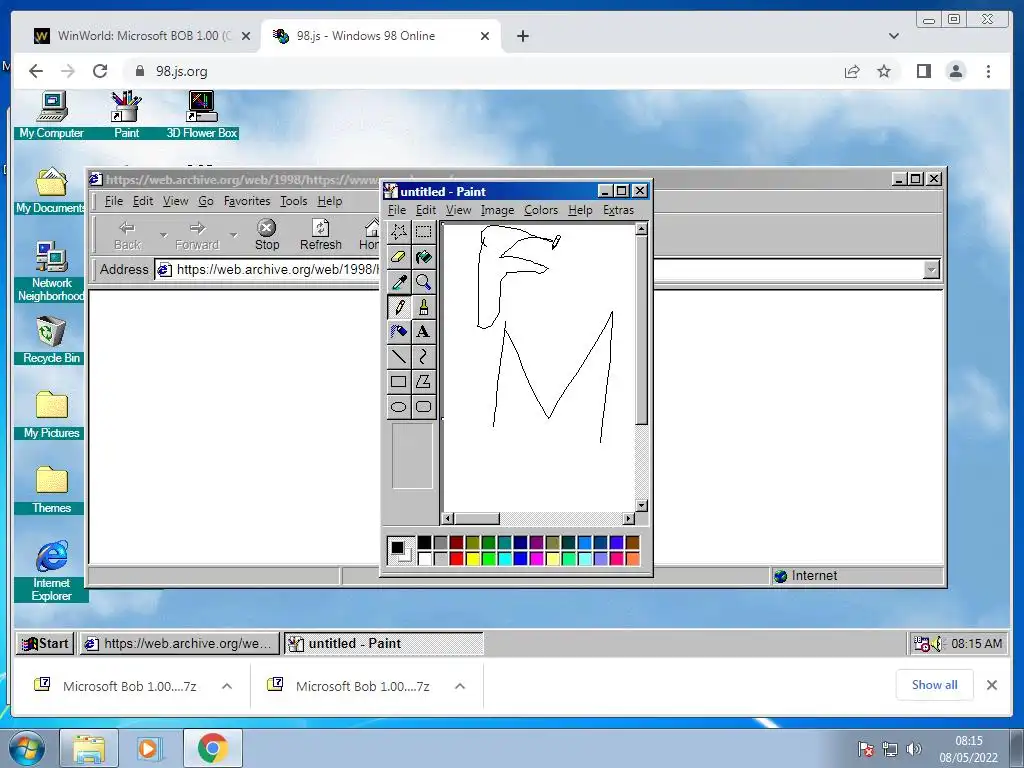Switch to the WinWorld Microsoft BOB tab
The width and height of the screenshot is (1024, 768).
coord(143,36)
